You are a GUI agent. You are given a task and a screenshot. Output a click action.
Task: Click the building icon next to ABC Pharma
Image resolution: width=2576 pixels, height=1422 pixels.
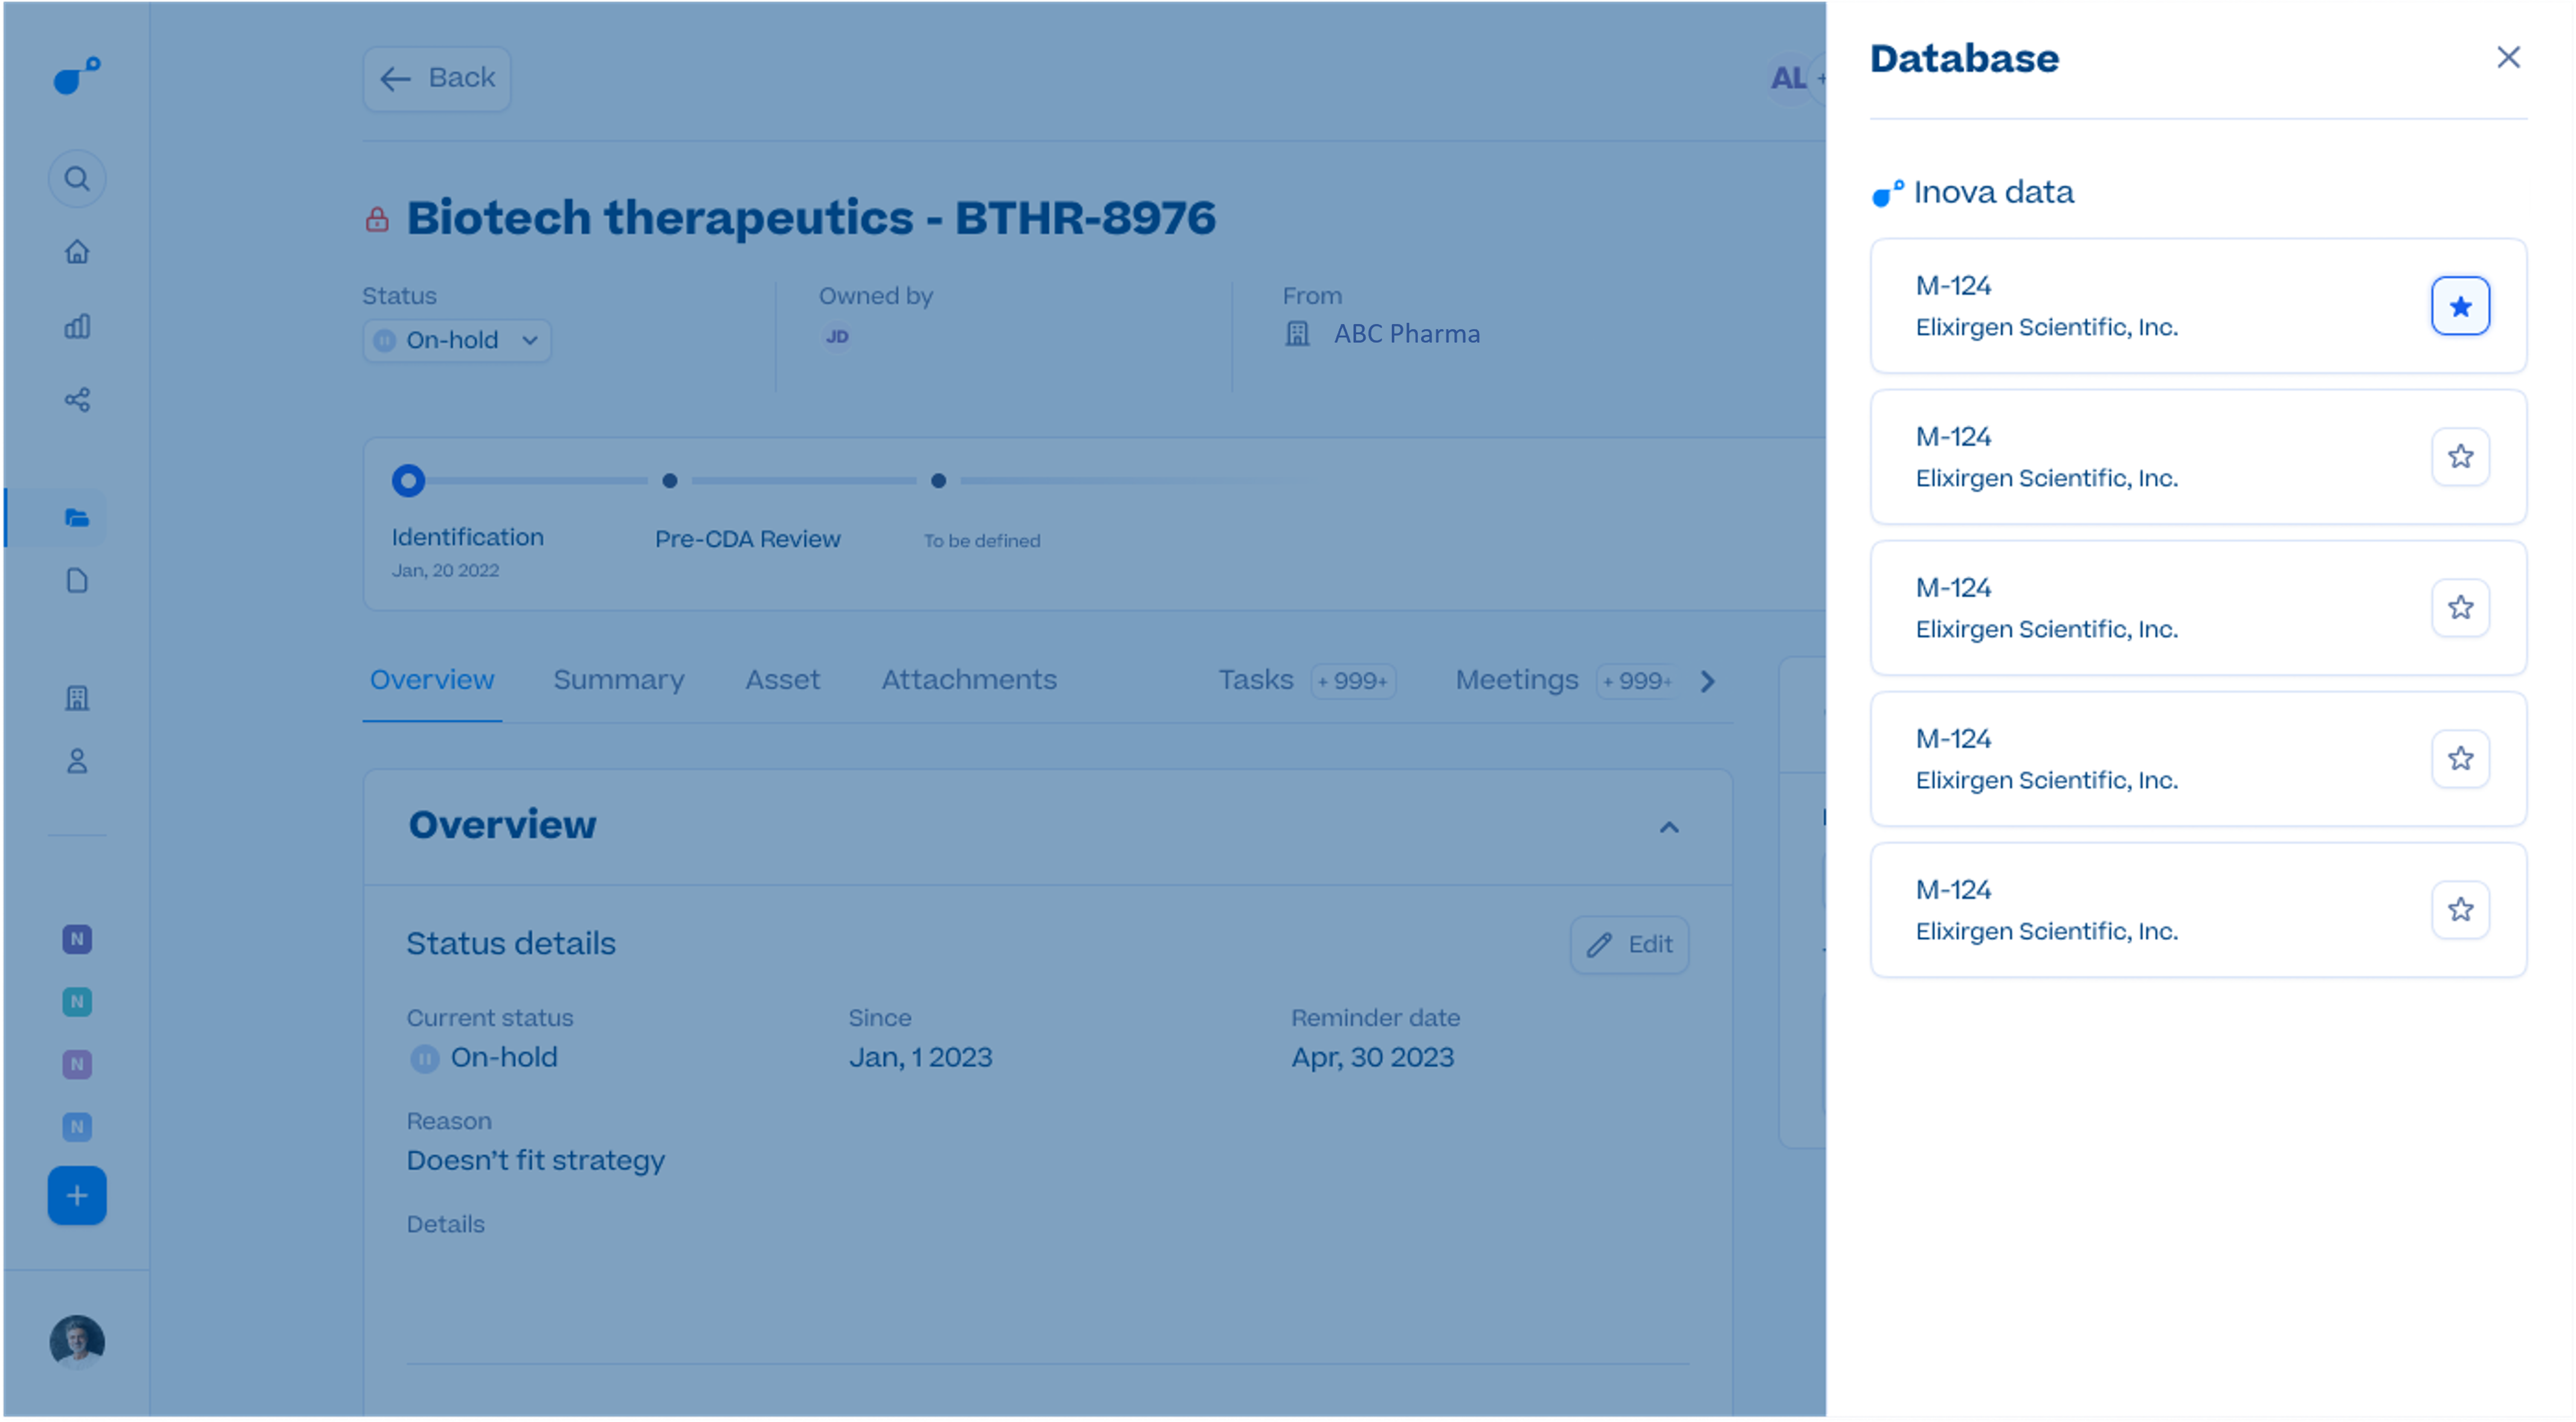(1297, 334)
